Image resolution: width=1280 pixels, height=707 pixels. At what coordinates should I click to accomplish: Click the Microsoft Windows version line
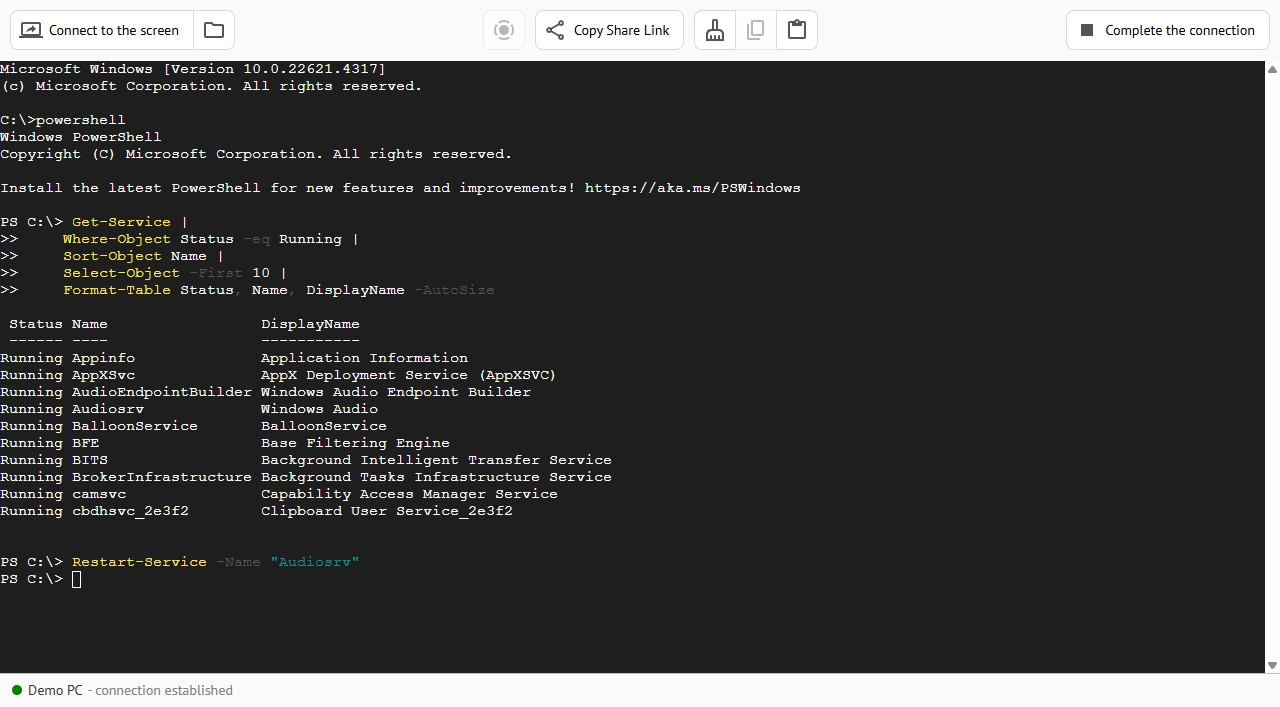[x=193, y=69]
